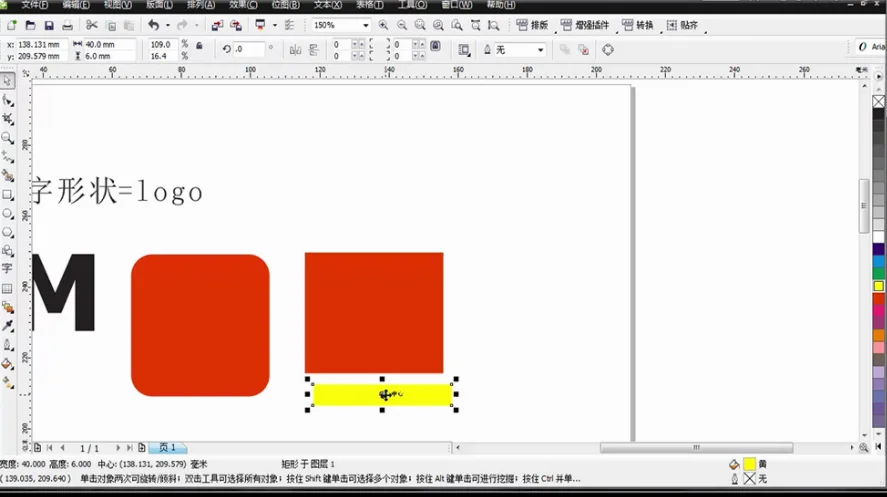Select the rounded red square
887x497 pixels.
(200, 325)
